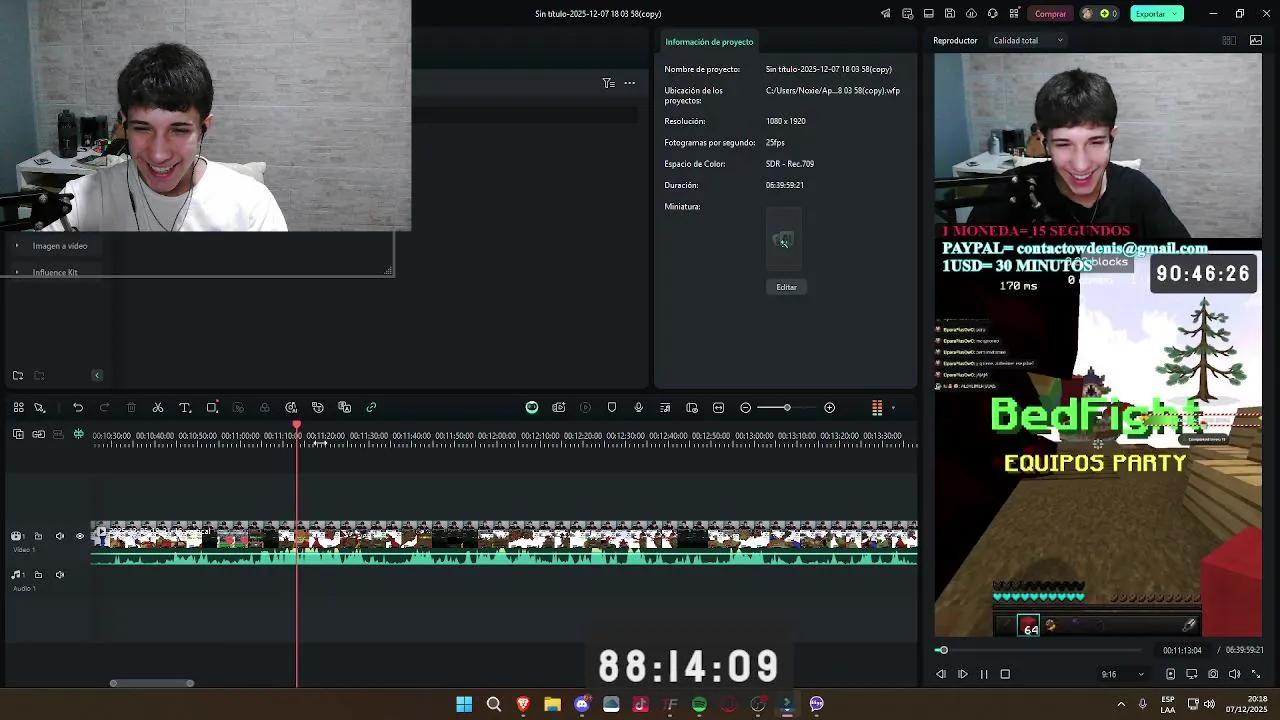Open the track layout grid icon

[18, 408]
